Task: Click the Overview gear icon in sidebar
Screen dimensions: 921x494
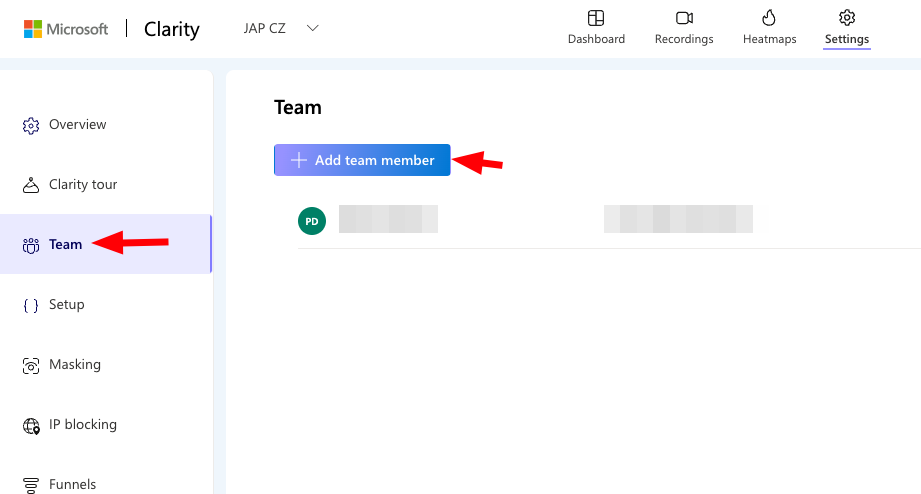Action: click(31, 126)
